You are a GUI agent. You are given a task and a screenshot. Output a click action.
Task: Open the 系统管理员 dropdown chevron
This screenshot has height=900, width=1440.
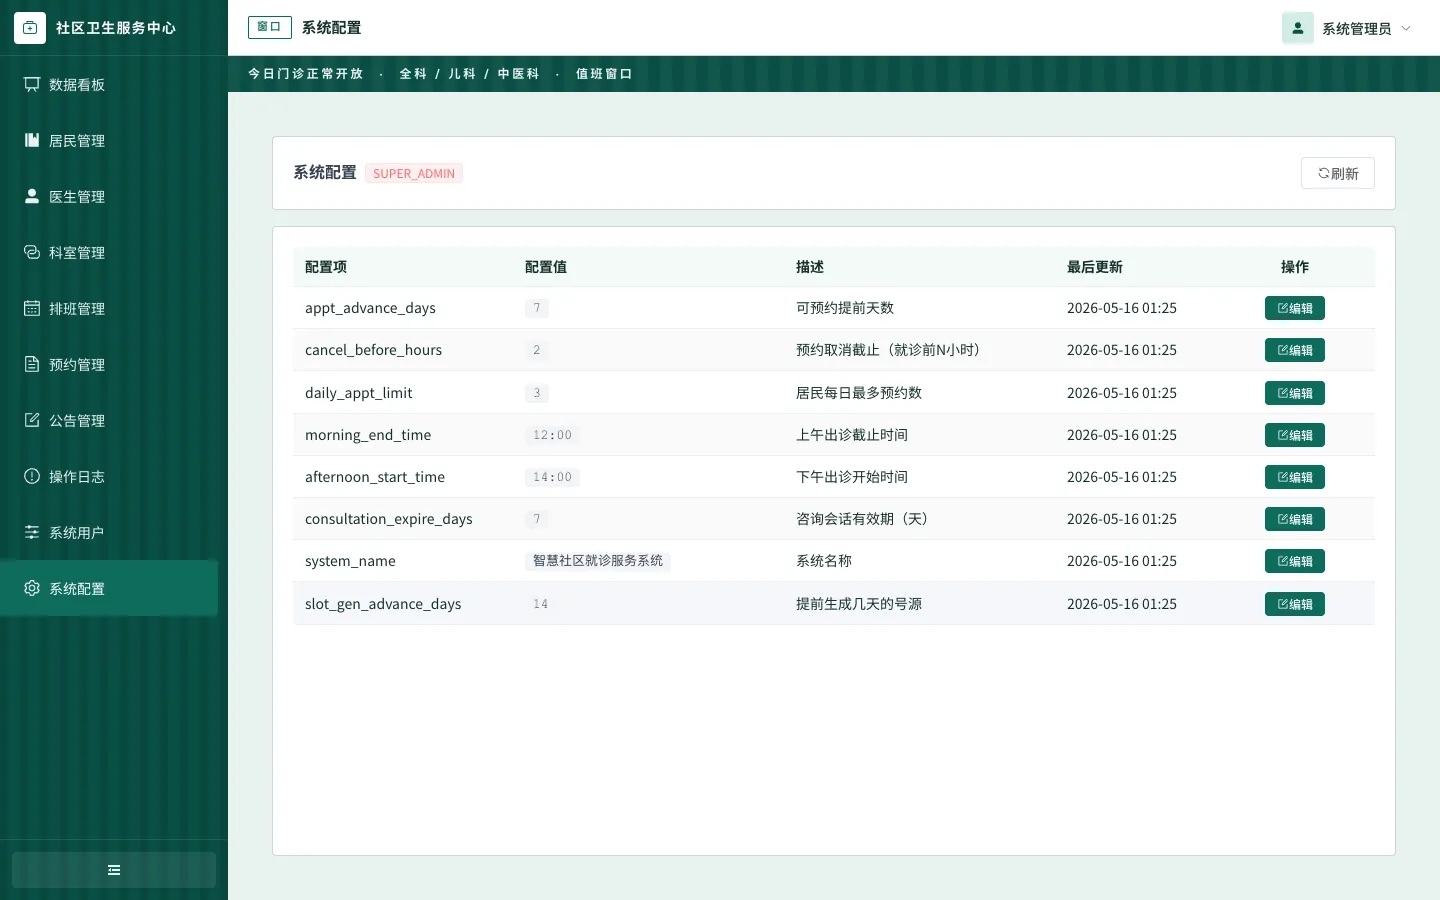click(1406, 28)
